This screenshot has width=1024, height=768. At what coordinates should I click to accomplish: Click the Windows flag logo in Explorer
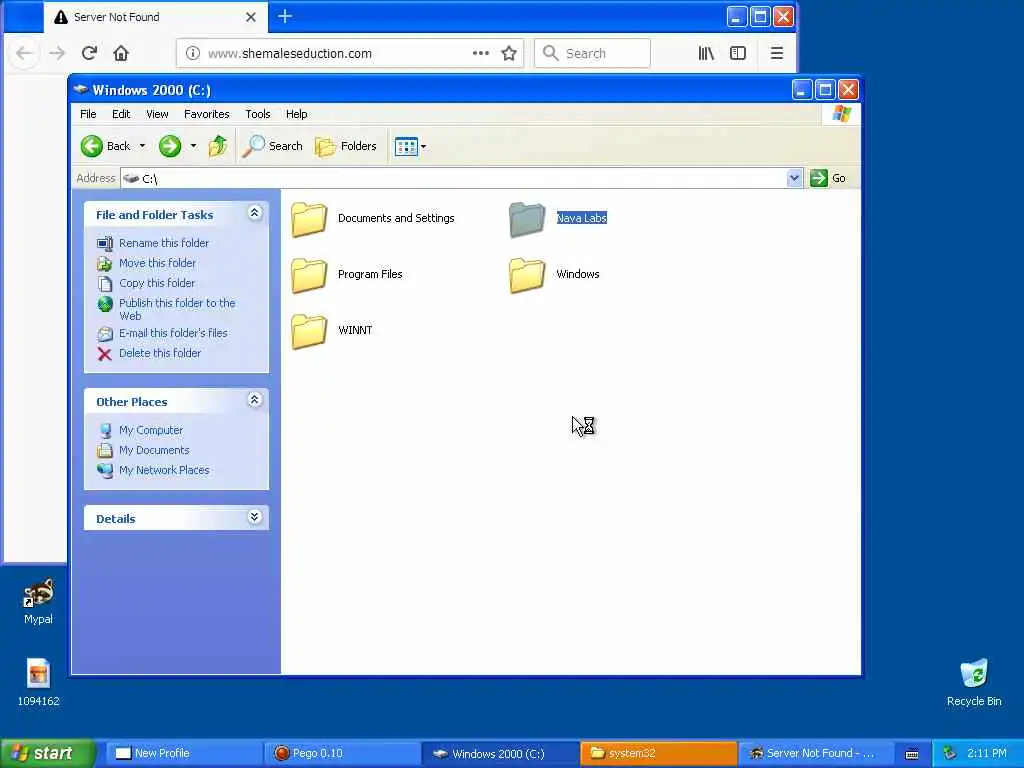pos(841,114)
